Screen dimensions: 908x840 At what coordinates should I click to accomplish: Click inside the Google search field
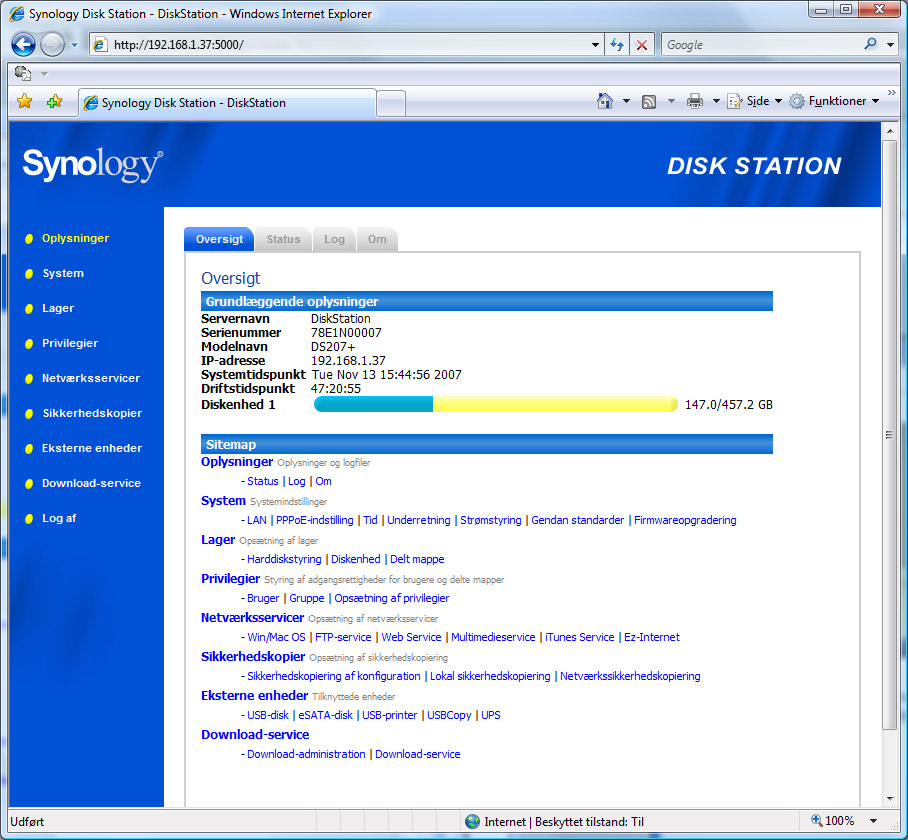pos(760,45)
